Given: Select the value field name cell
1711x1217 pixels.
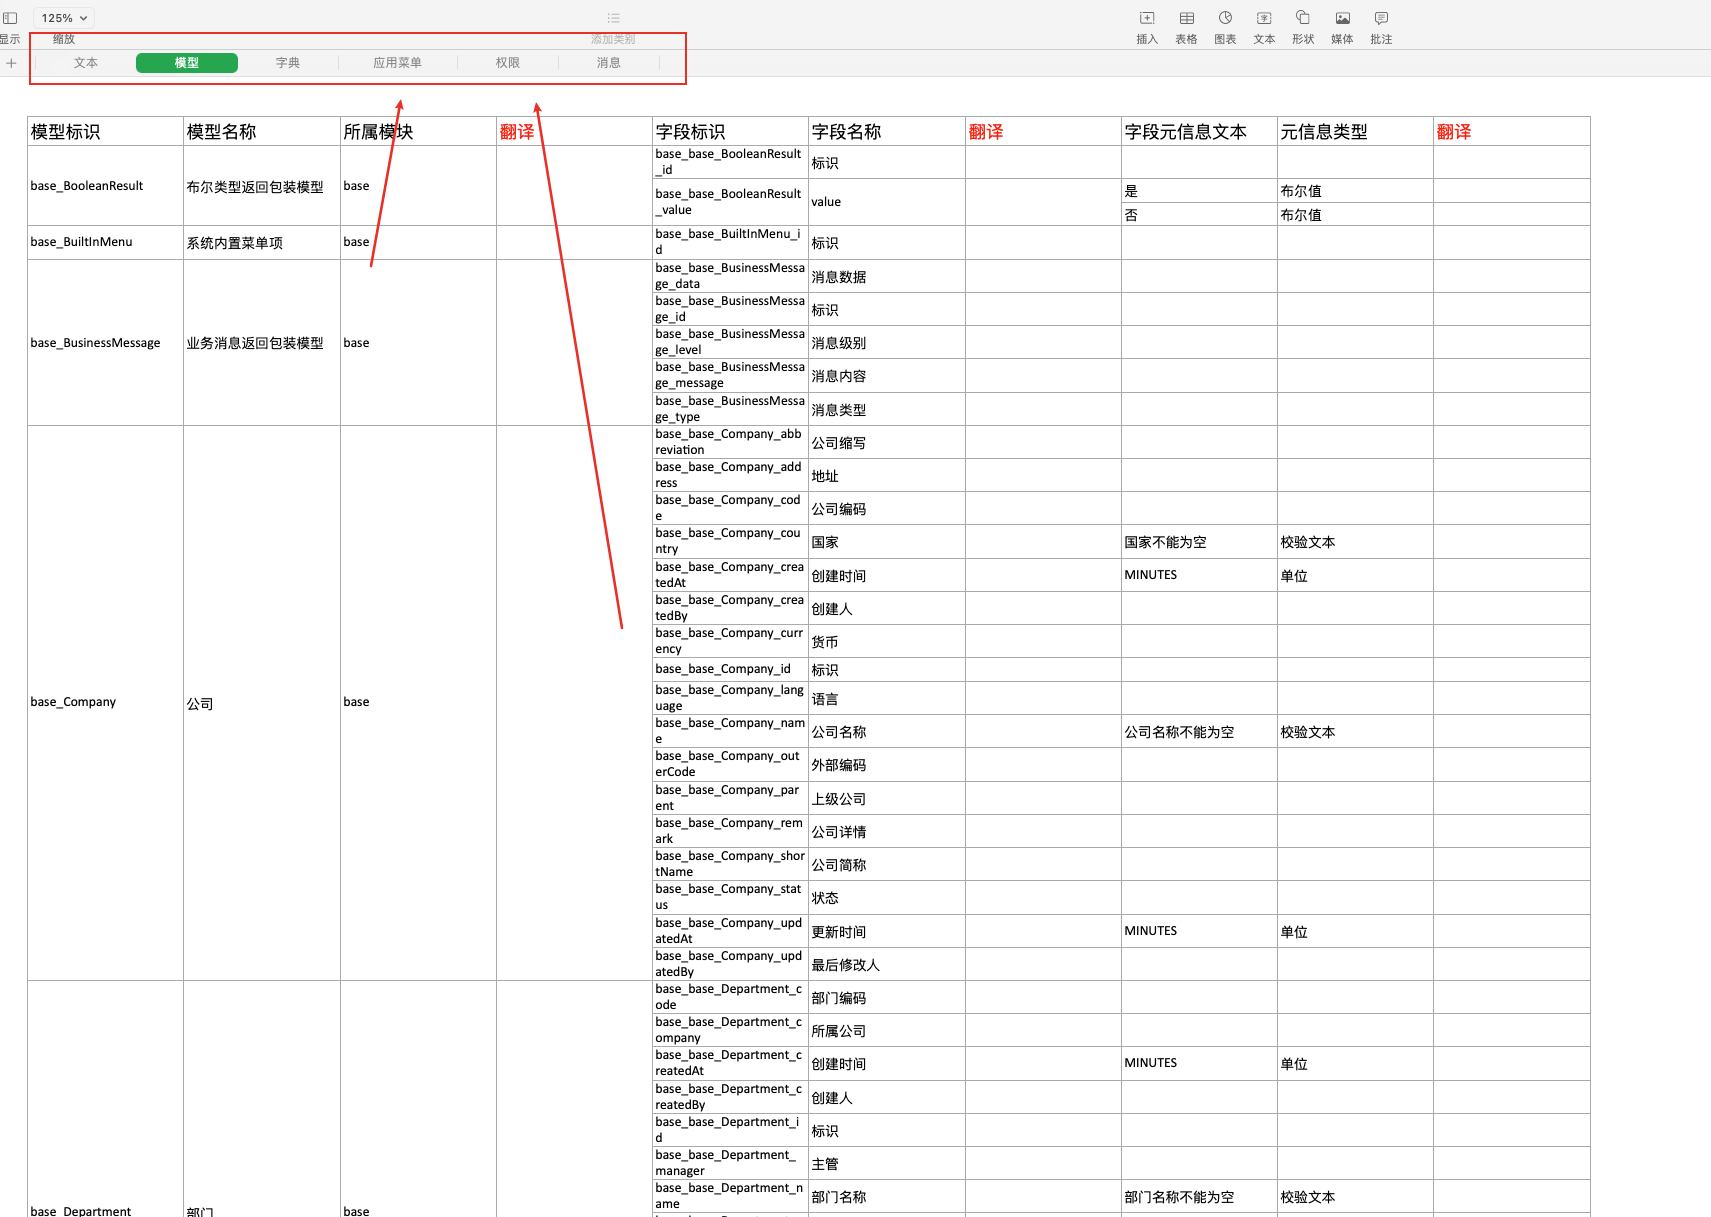Looking at the screenshot, I should [x=887, y=202].
